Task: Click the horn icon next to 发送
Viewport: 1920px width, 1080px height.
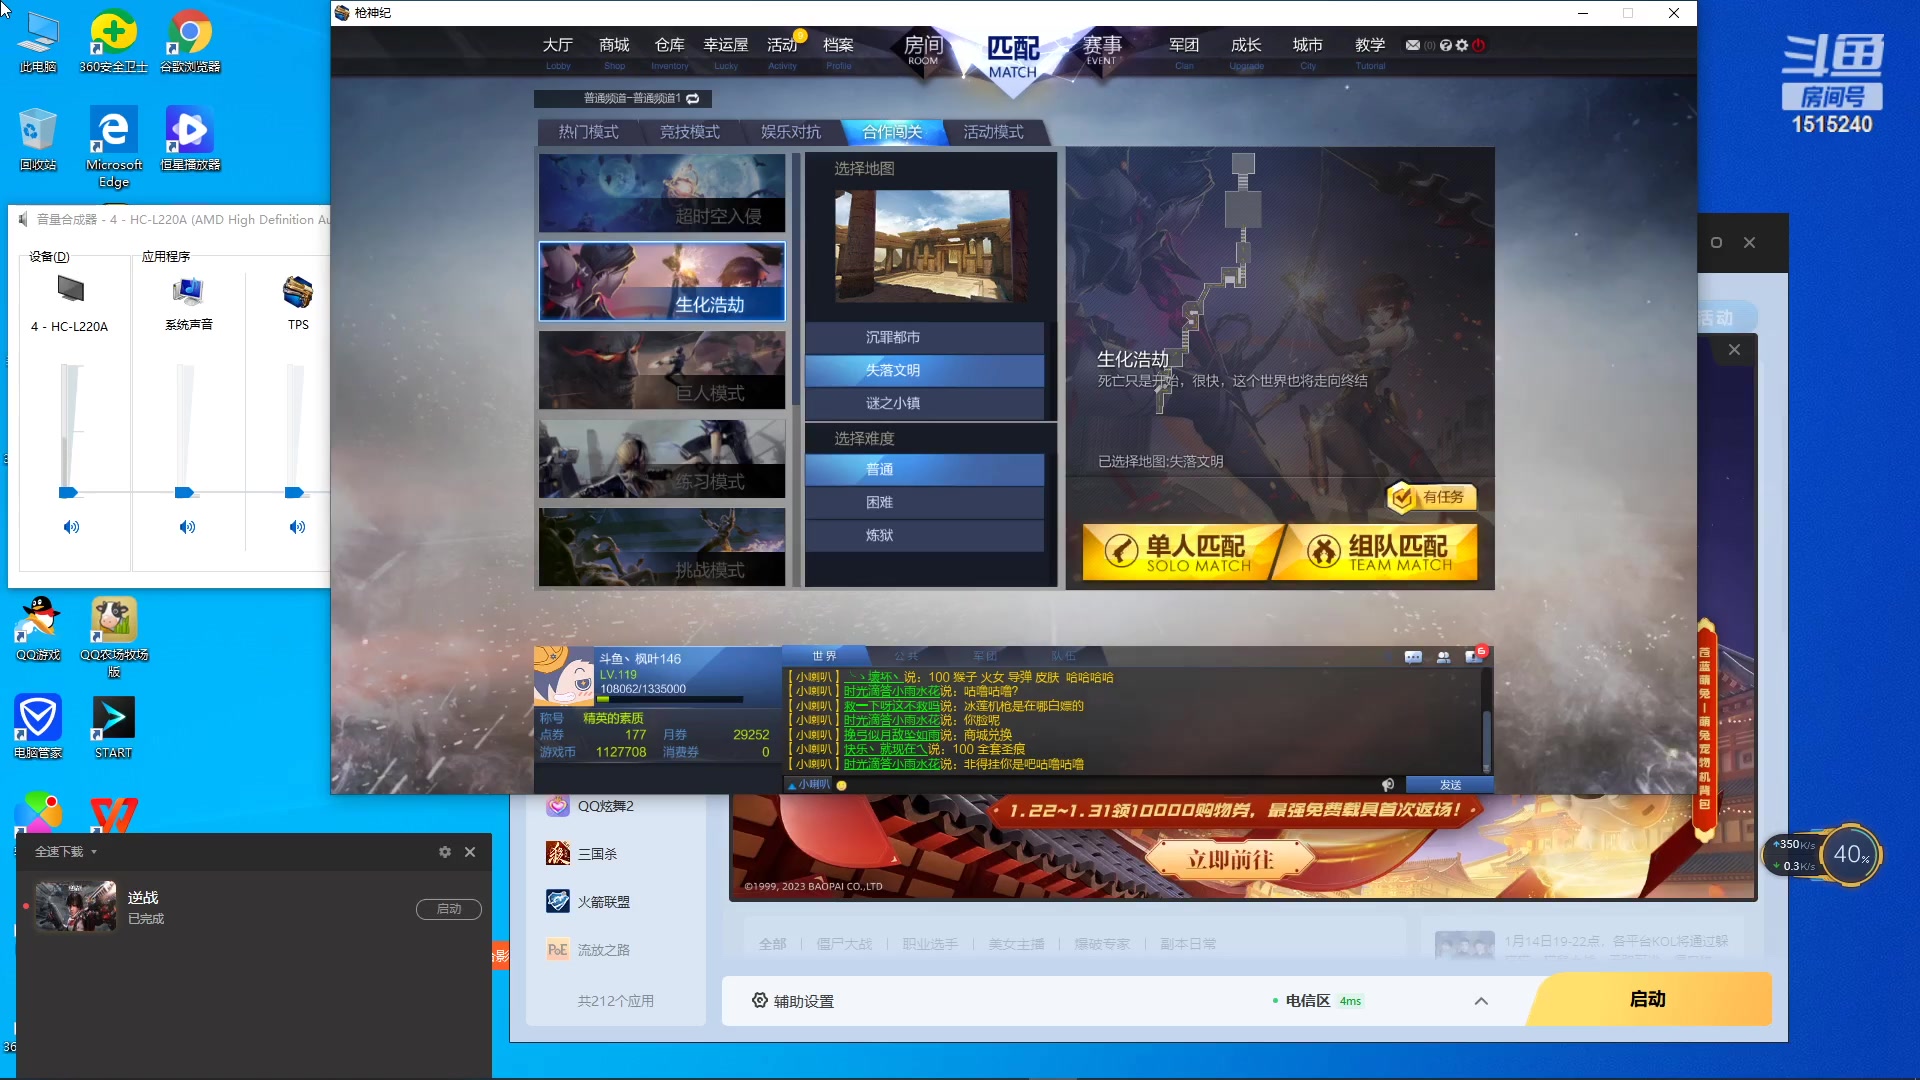Action: tap(1387, 785)
